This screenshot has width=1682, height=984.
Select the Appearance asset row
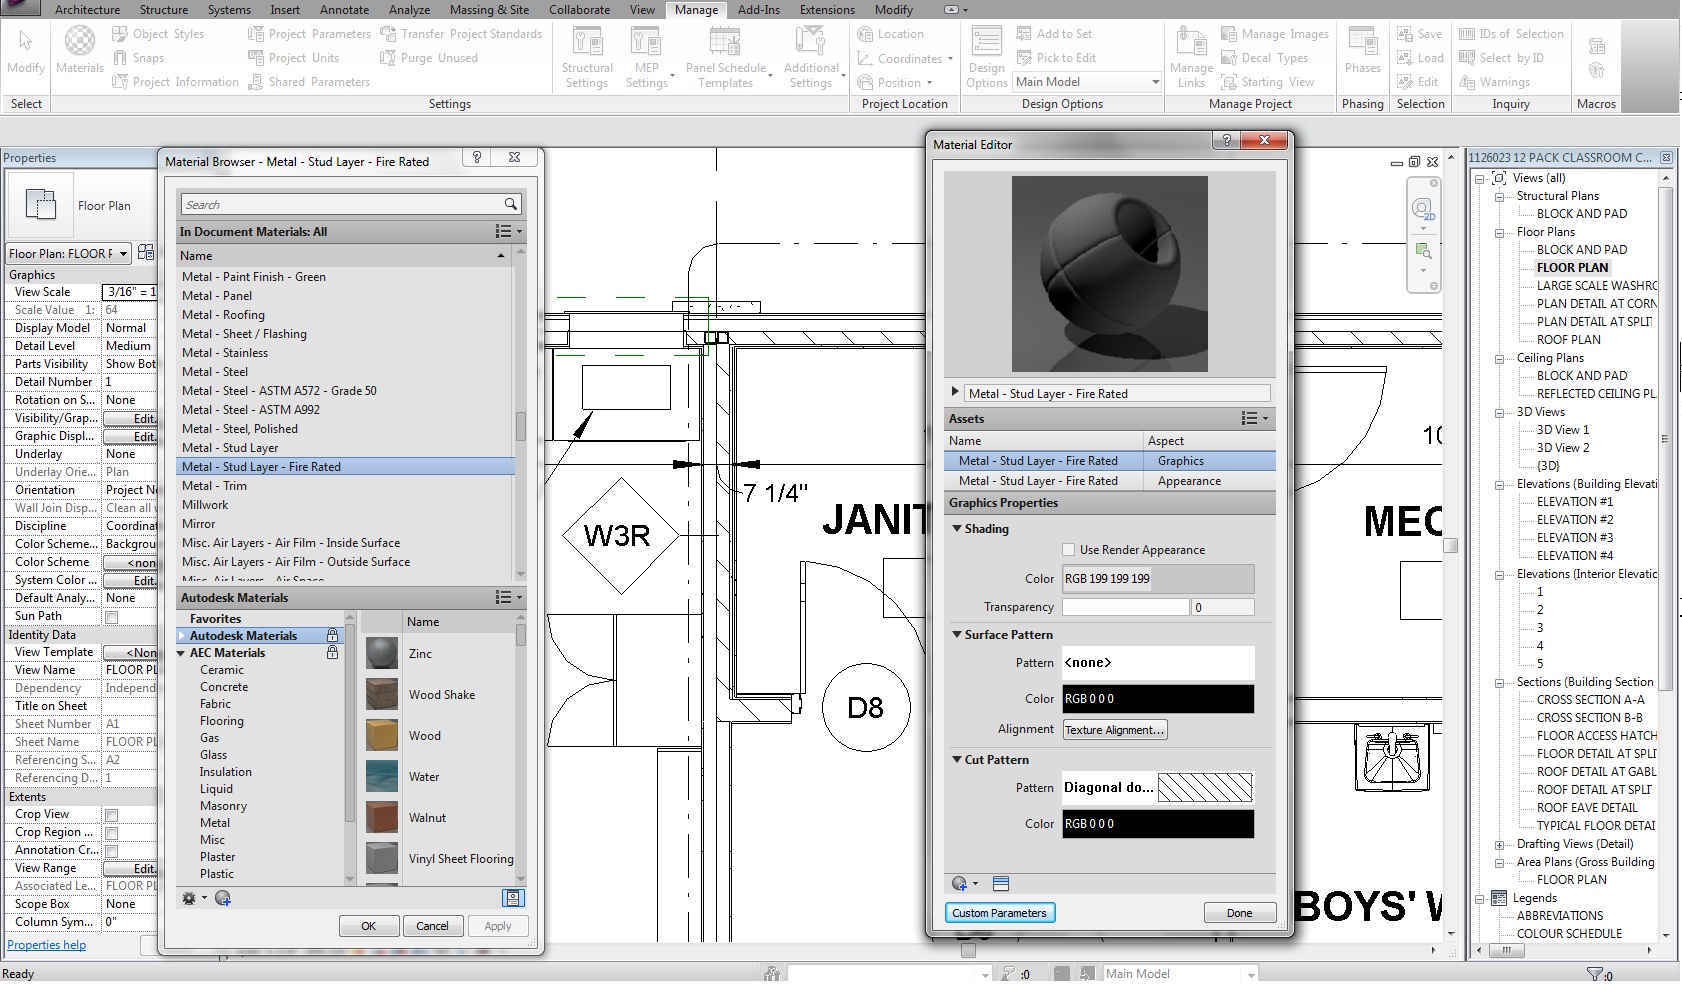(x=1110, y=481)
